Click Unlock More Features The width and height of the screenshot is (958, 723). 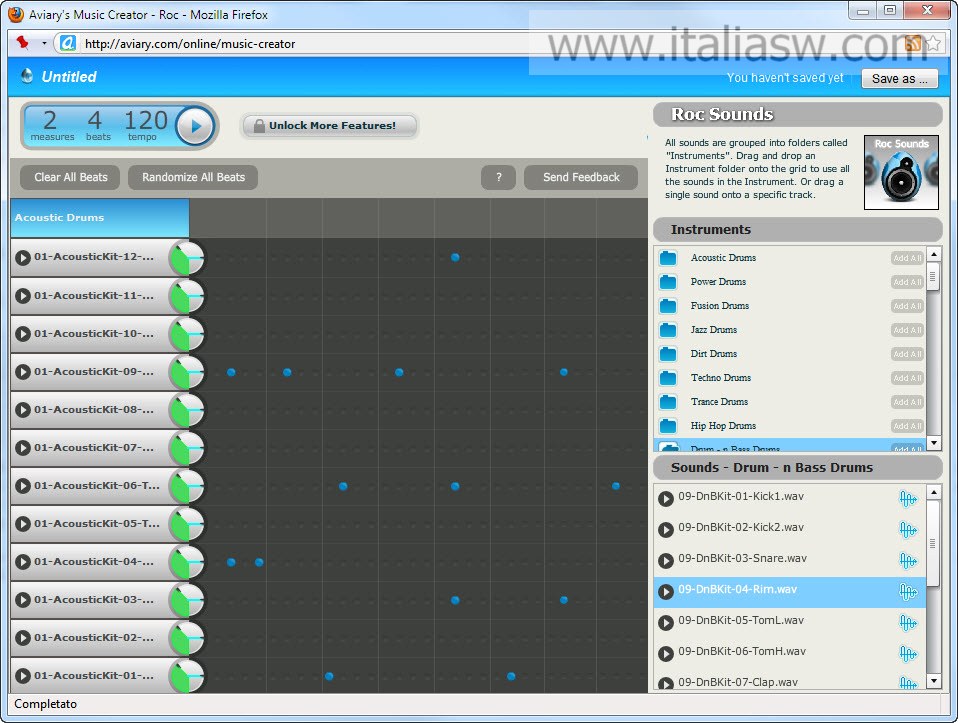tap(329, 126)
